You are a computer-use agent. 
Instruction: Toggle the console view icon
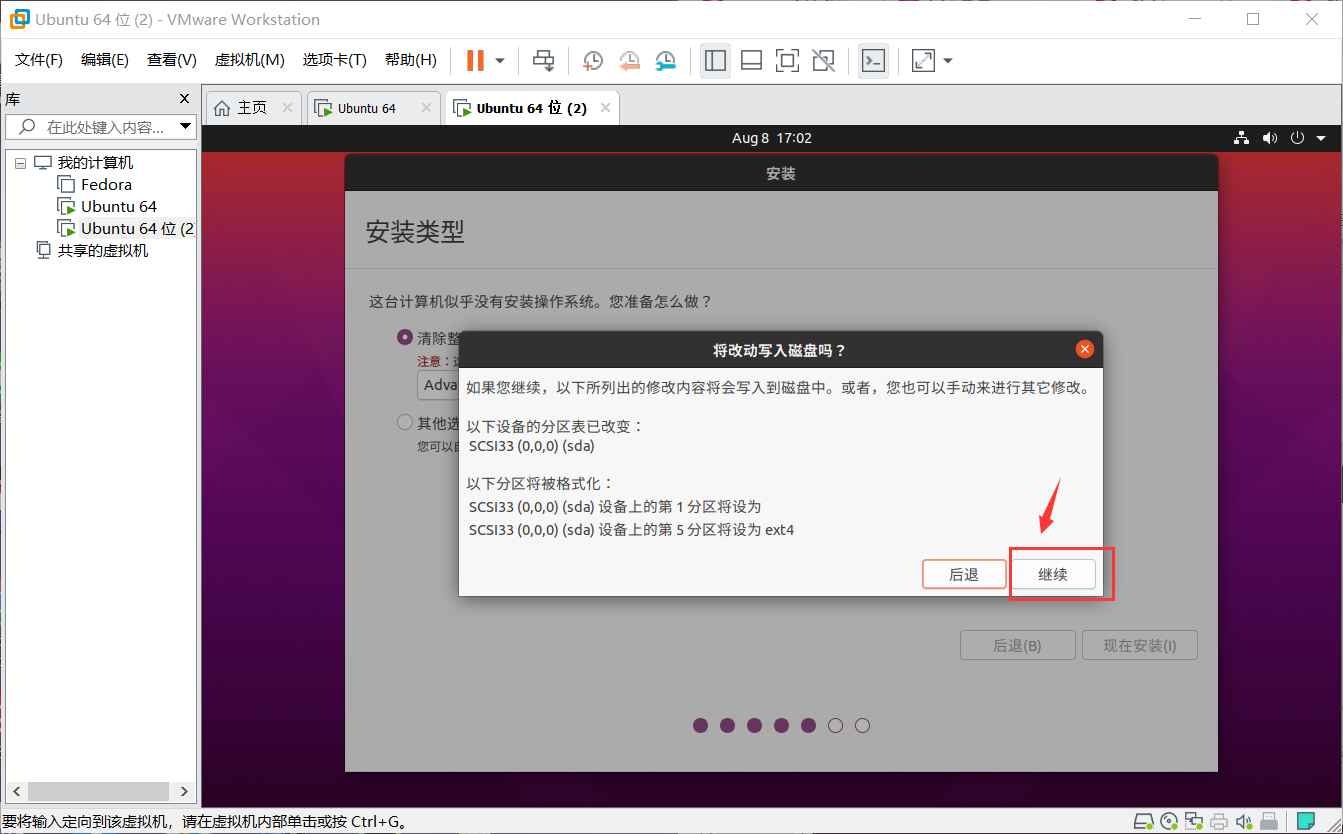(x=873, y=61)
